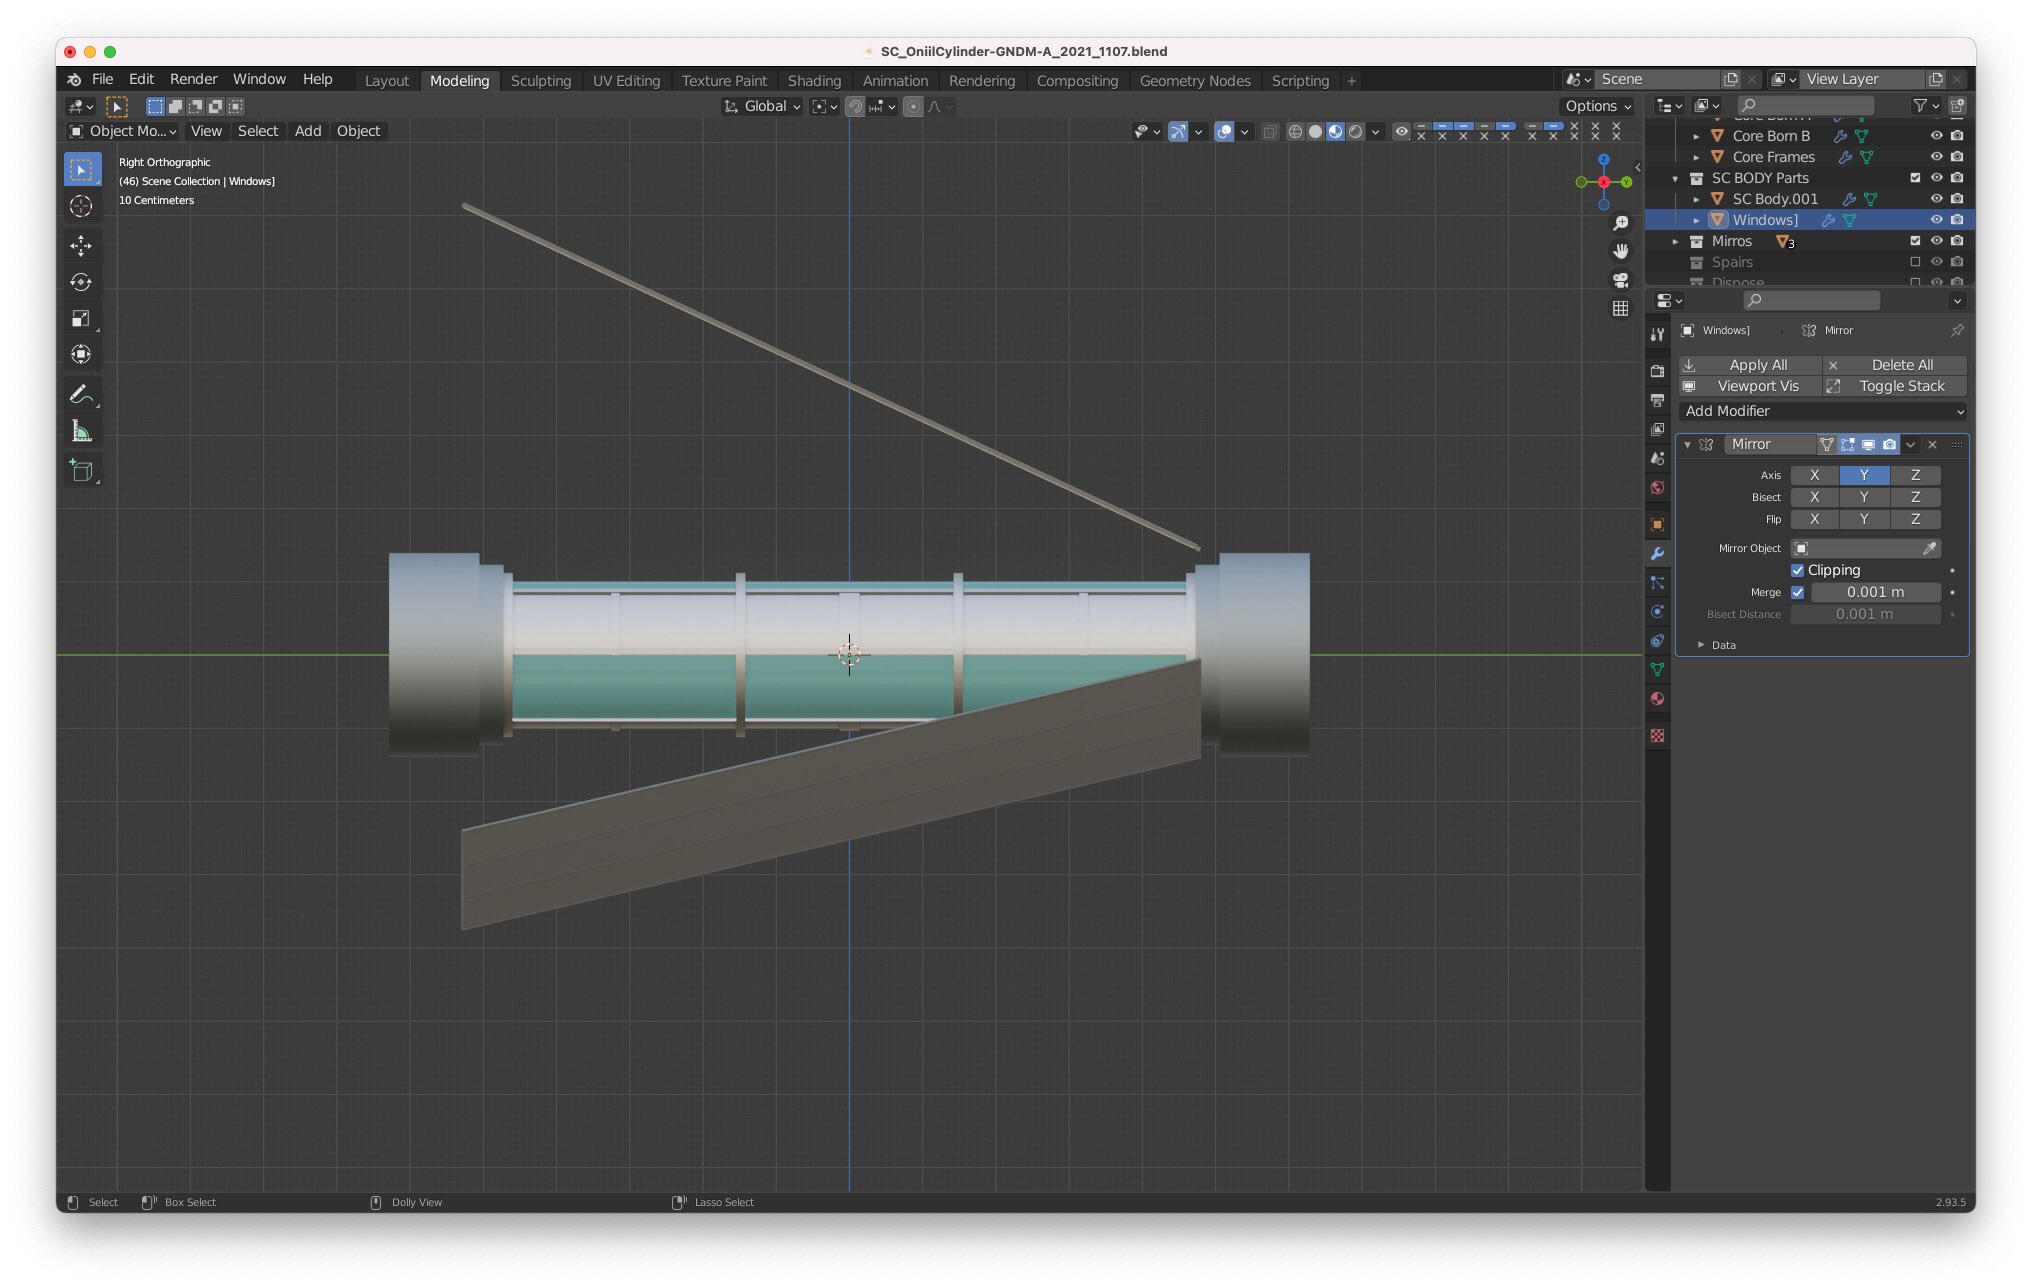Image resolution: width=2032 pixels, height=1287 pixels.
Task: Open the outliner filter dropdown
Action: (1926, 105)
